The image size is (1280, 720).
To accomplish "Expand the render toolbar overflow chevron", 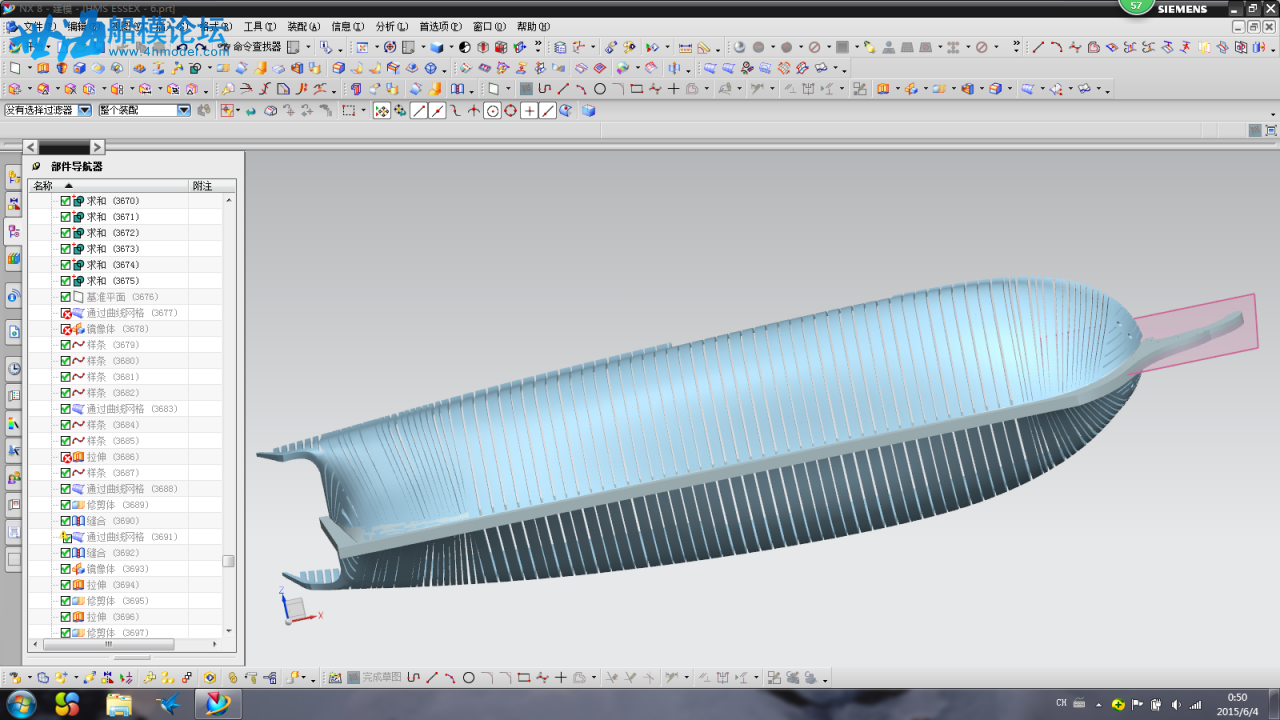I will [1016, 46].
